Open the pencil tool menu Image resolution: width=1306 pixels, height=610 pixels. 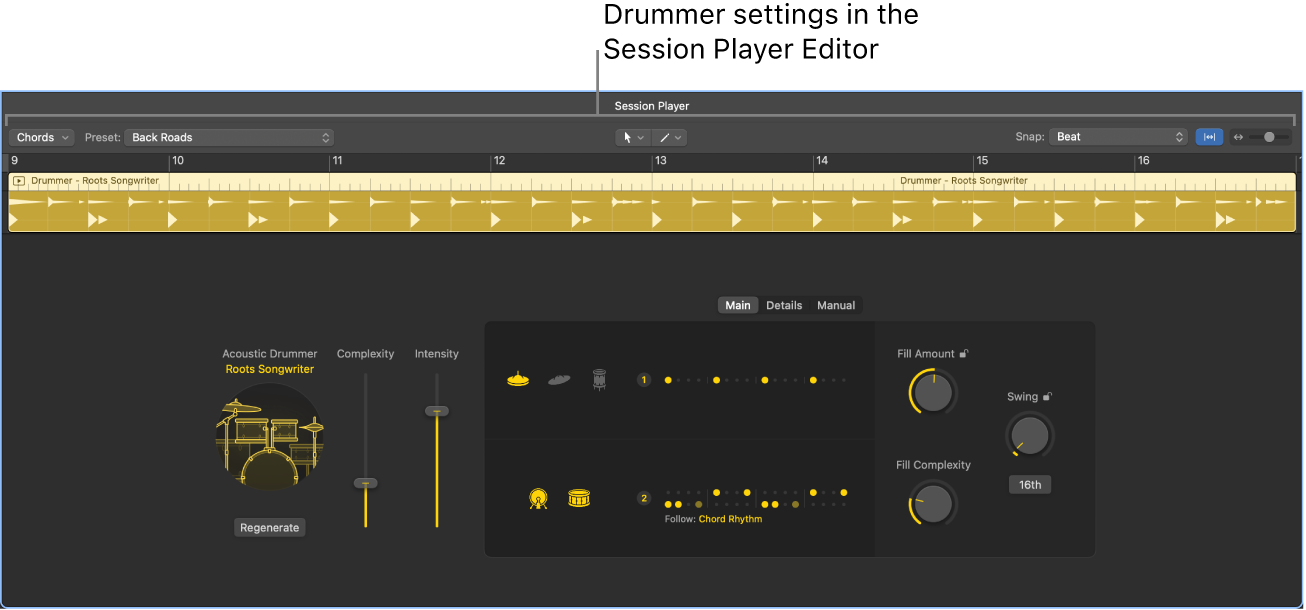[670, 137]
